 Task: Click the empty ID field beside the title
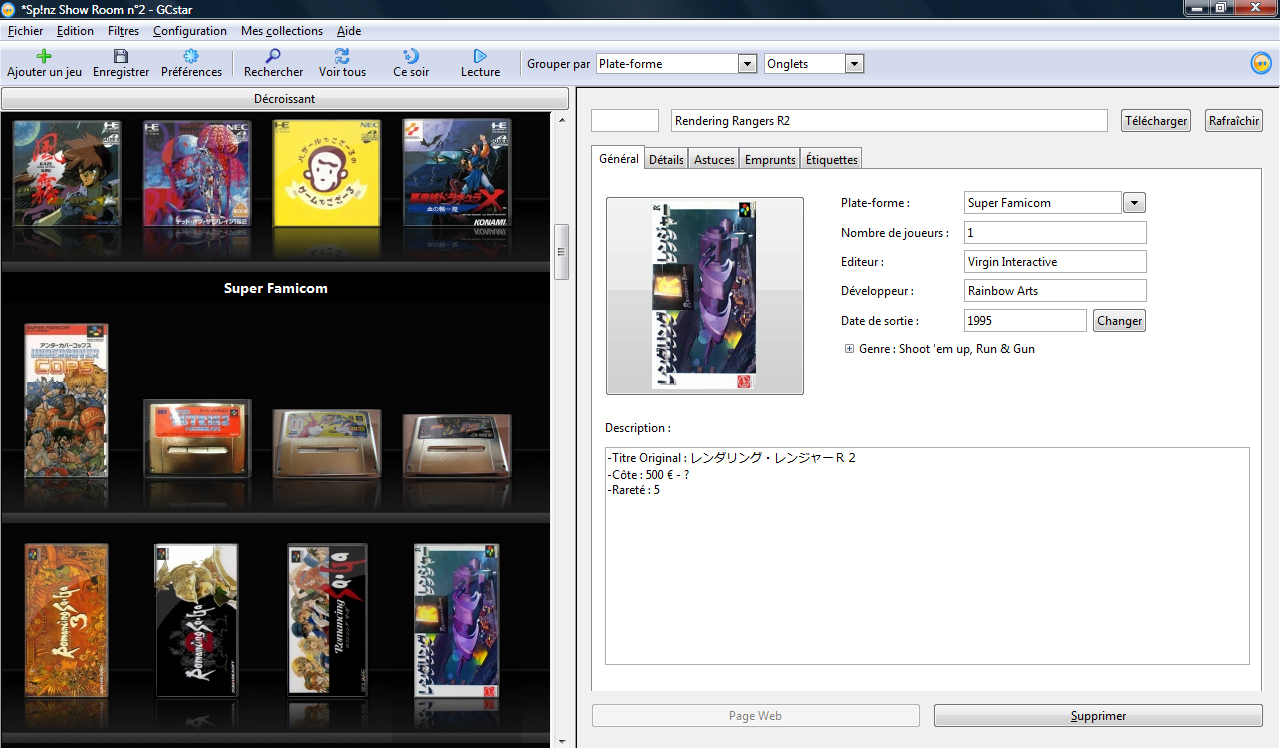tap(625, 120)
